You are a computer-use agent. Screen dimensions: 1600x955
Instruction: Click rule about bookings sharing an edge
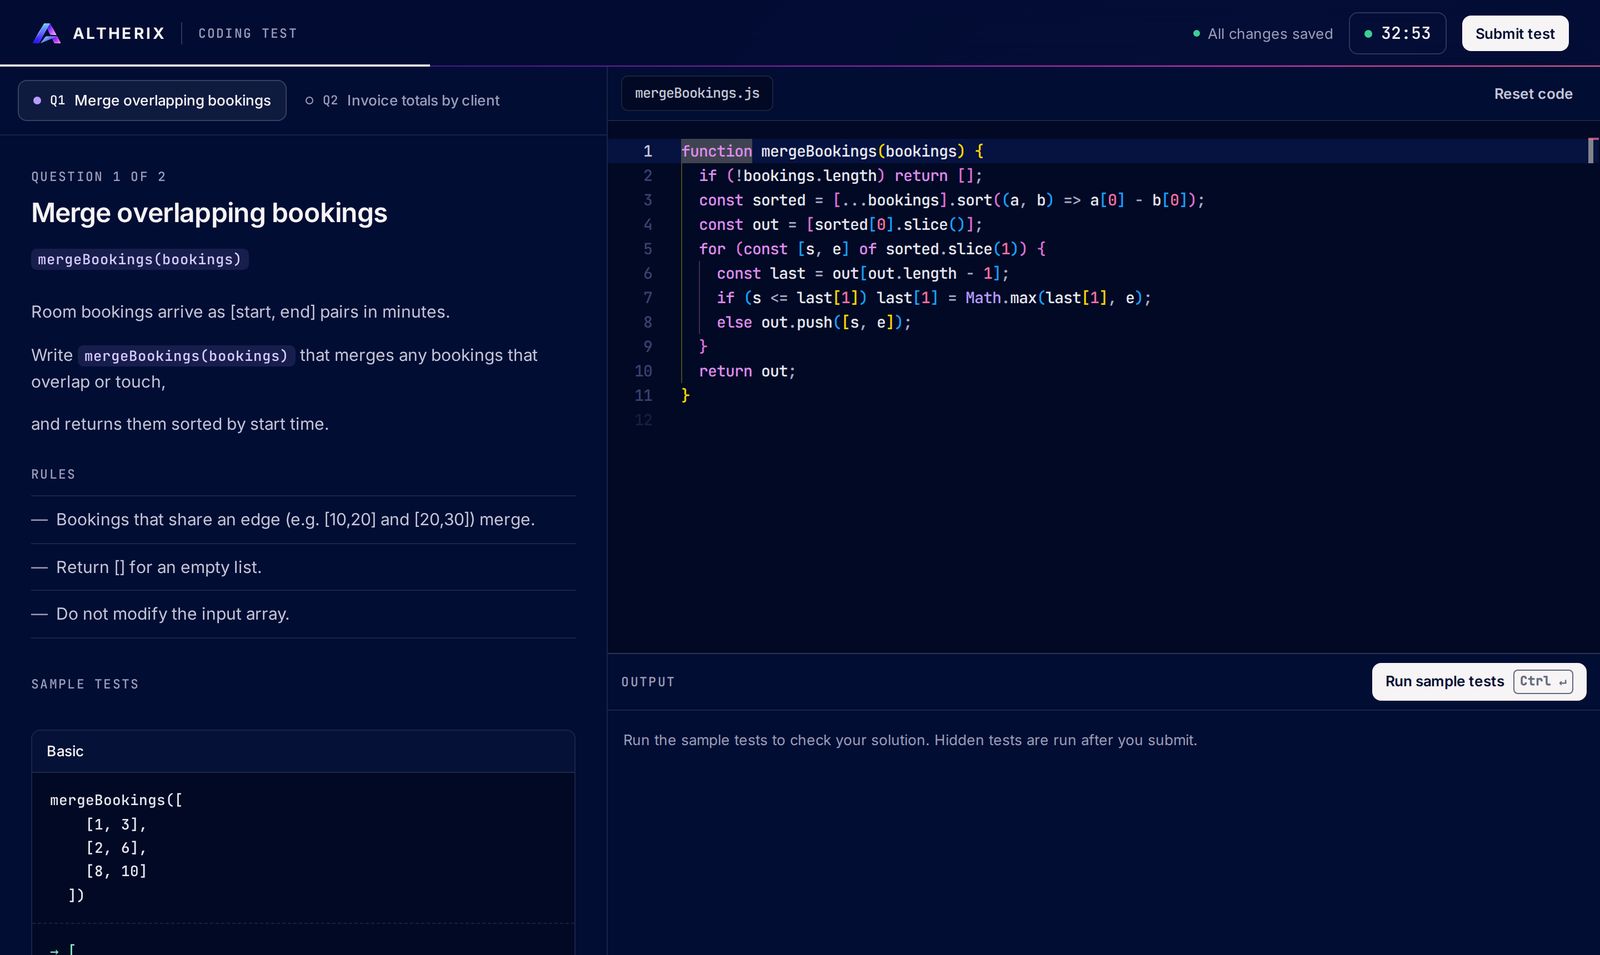pyautogui.click(x=303, y=520)
